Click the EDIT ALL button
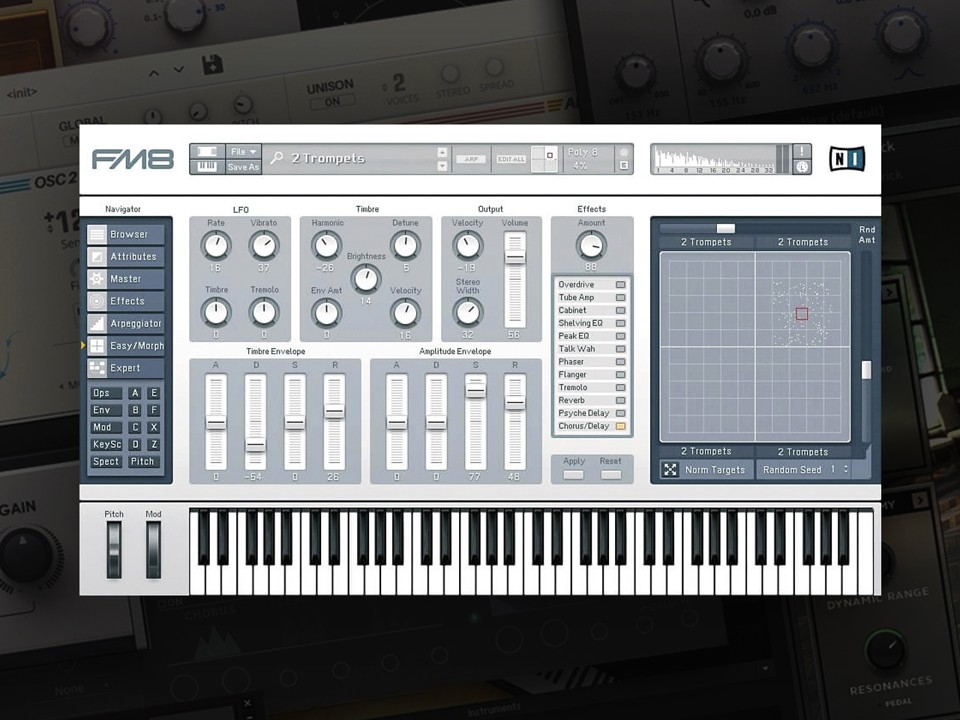The width and height of the screenshot is (960, 720). 511,159
